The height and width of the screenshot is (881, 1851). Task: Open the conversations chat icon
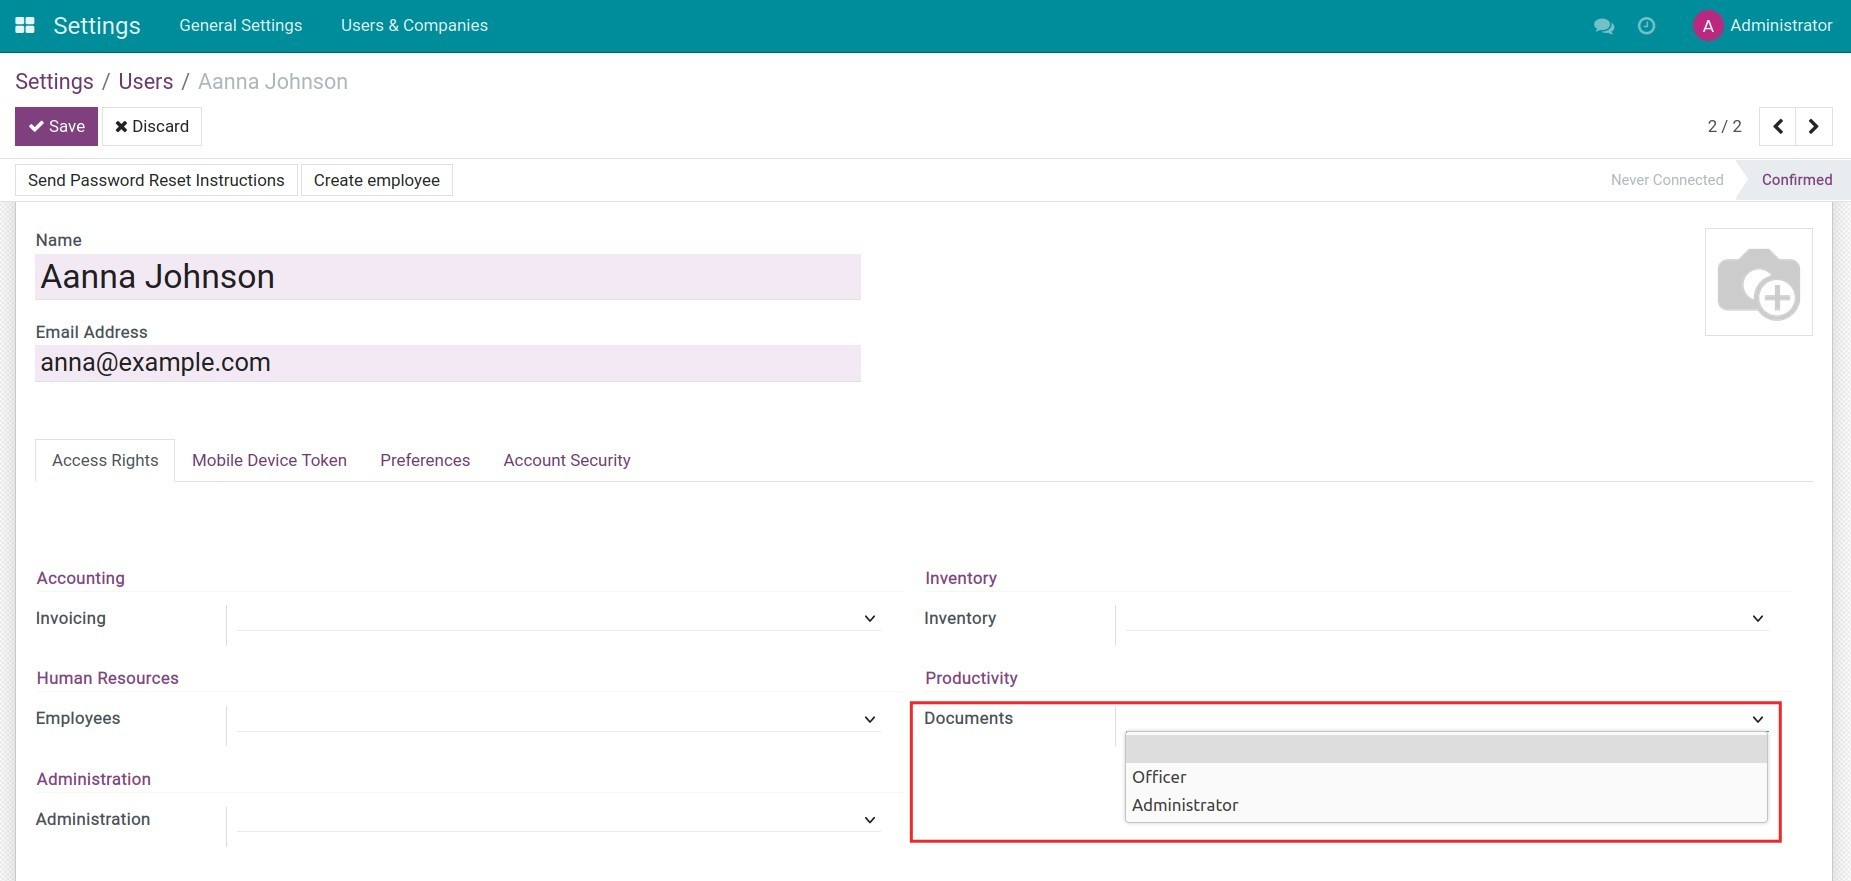[1604, 26]
